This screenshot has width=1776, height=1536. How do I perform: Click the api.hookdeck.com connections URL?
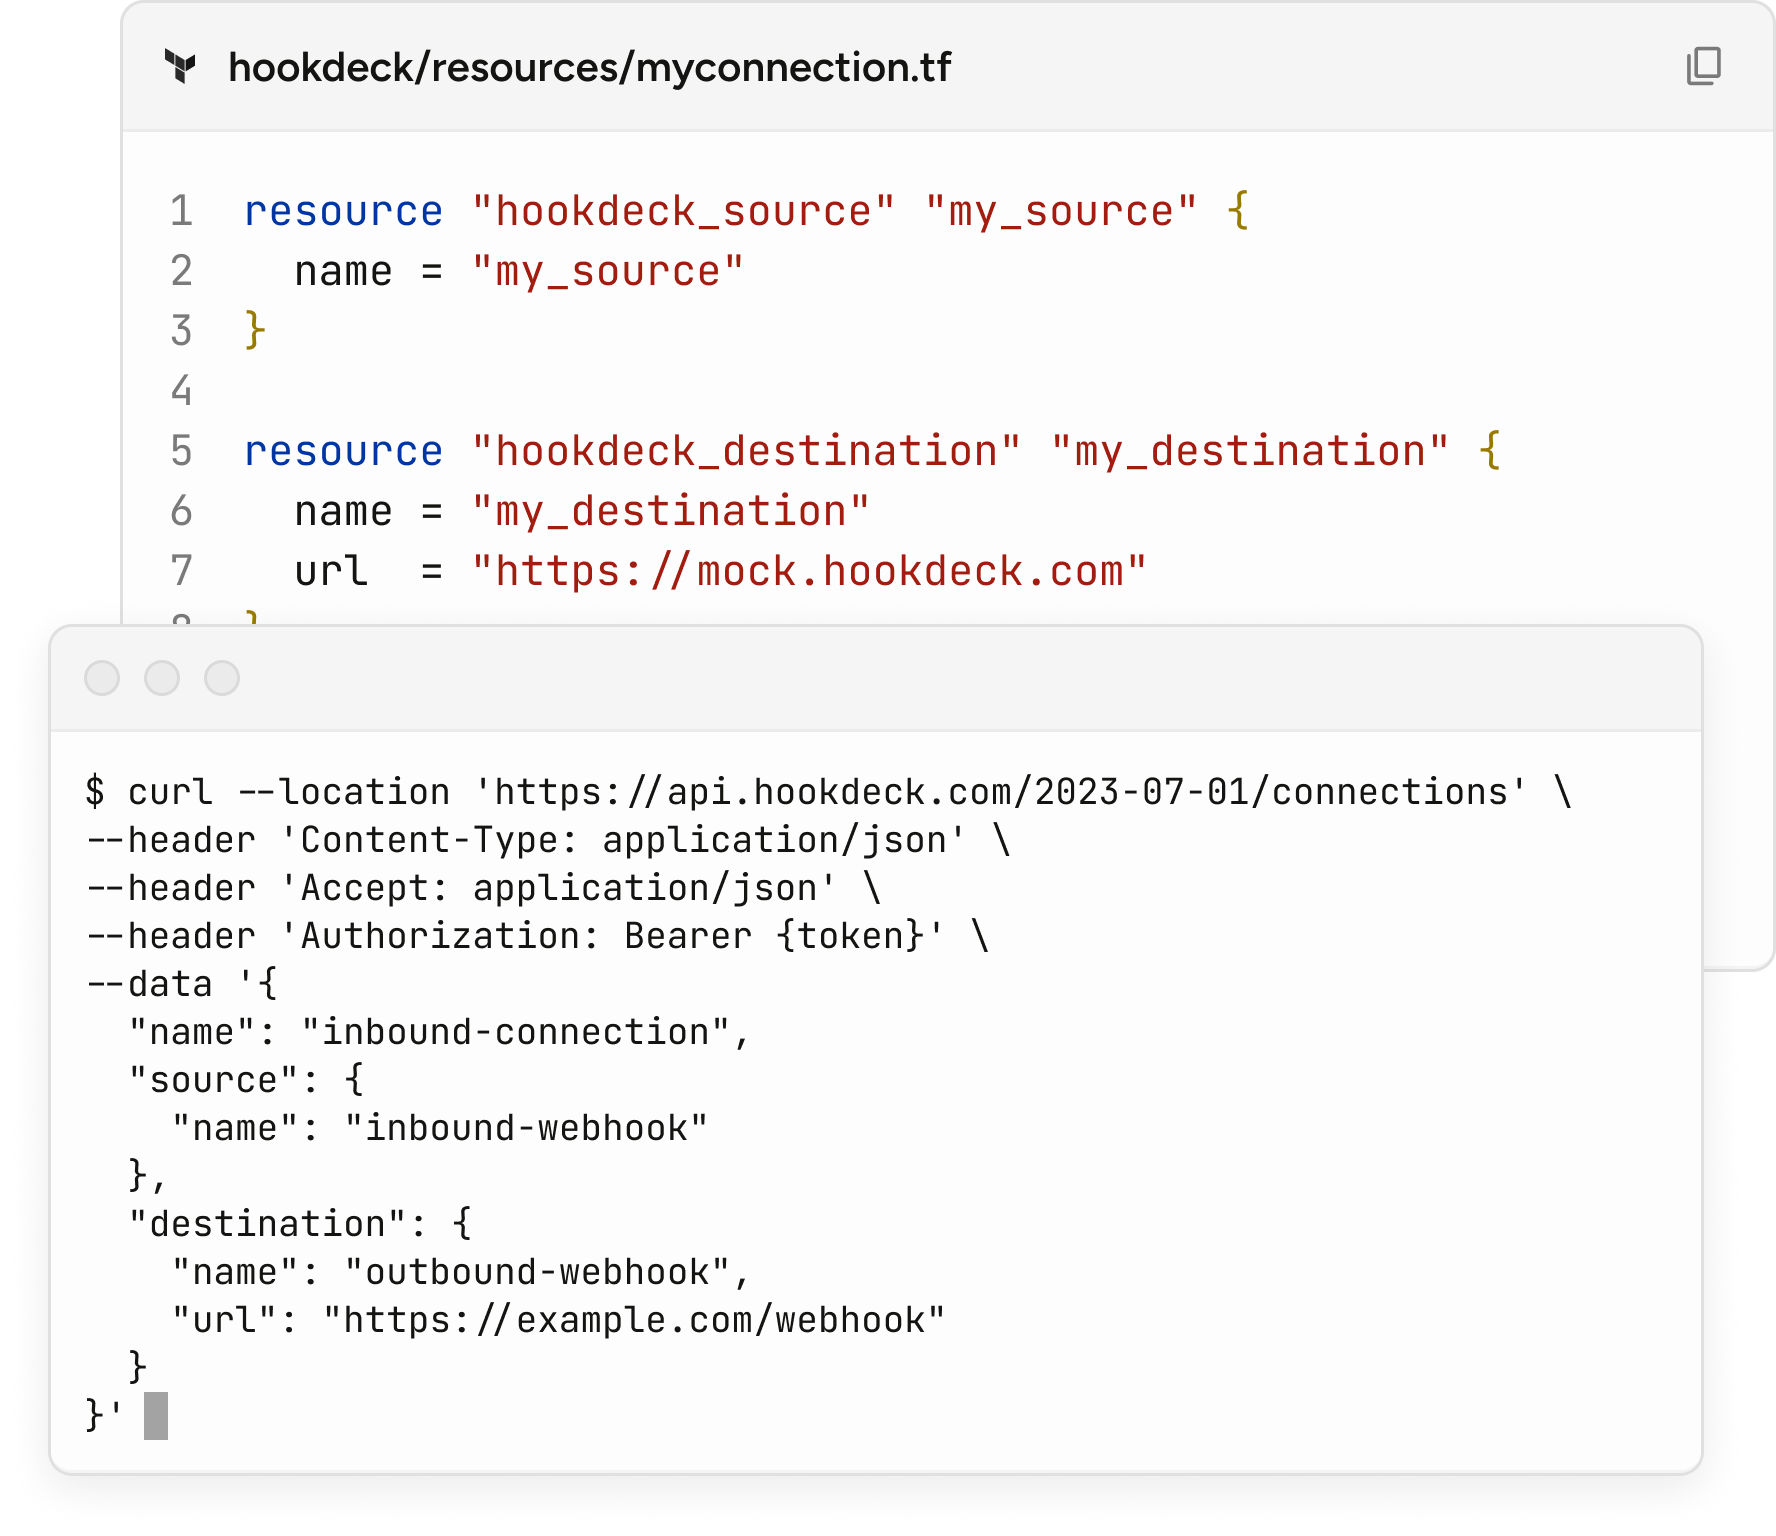point(1000,792)
